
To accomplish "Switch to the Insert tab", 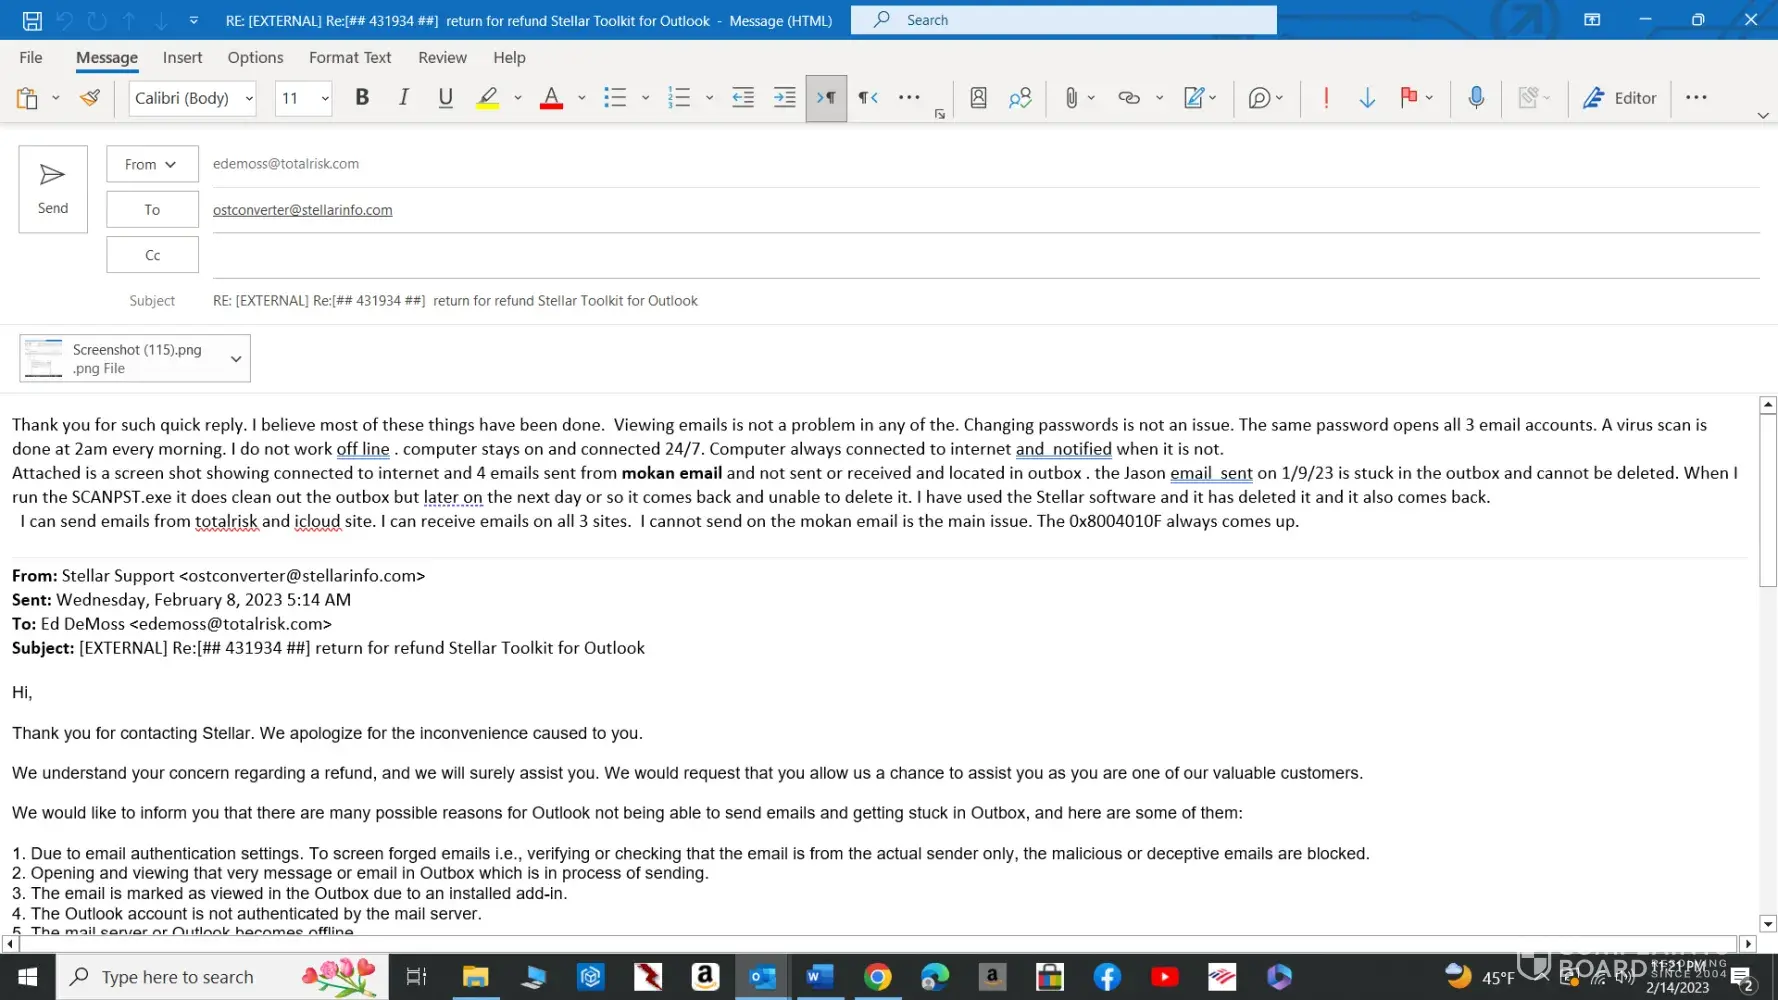I will click(x=182, y=58).
